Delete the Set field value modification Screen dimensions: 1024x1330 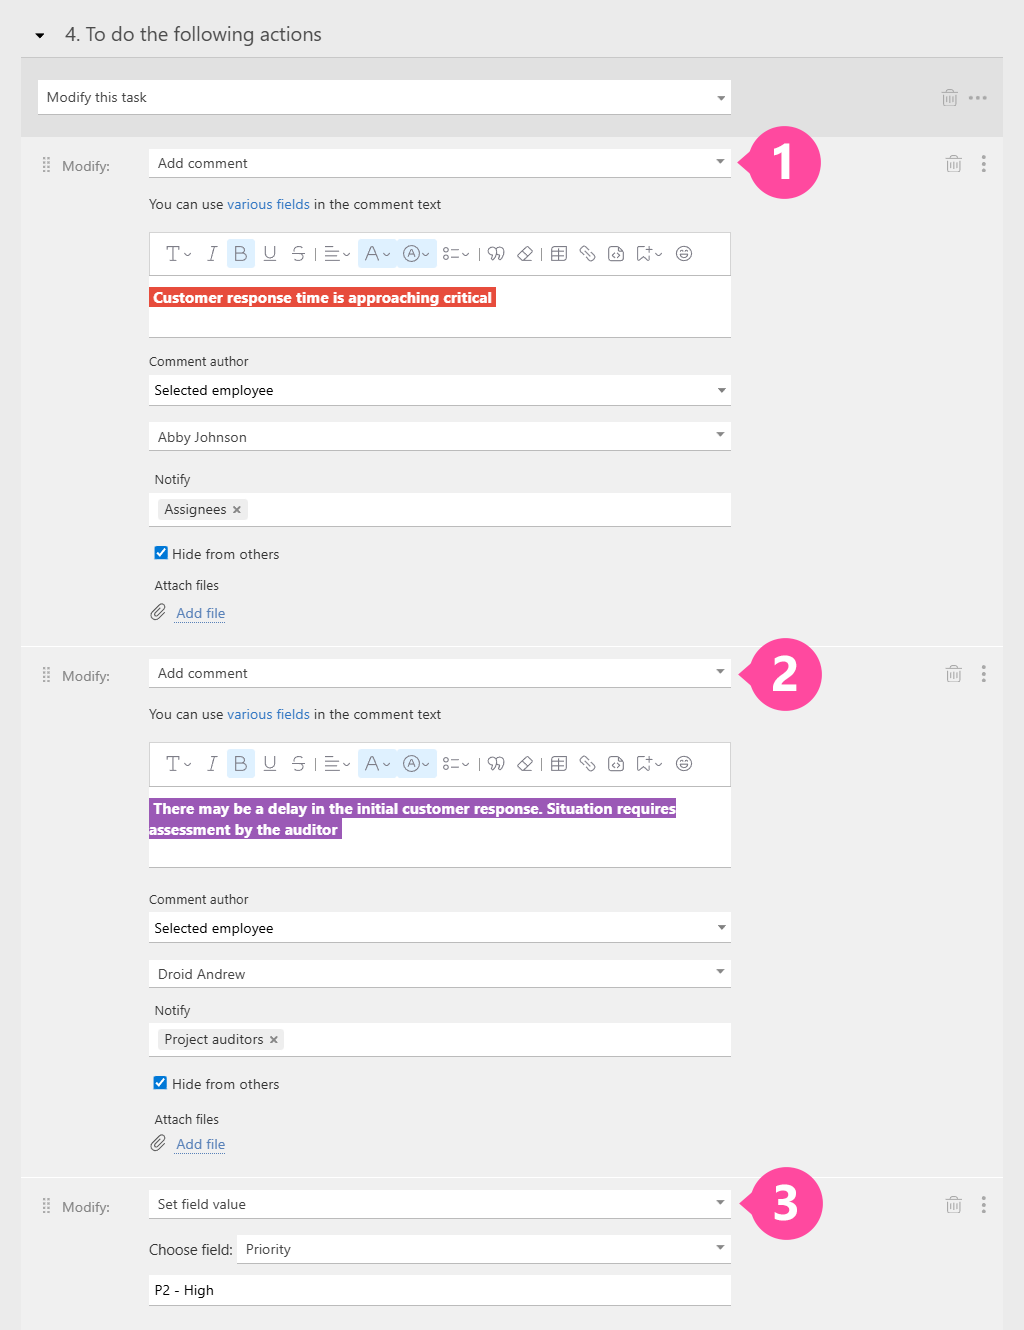point(953,1205)
